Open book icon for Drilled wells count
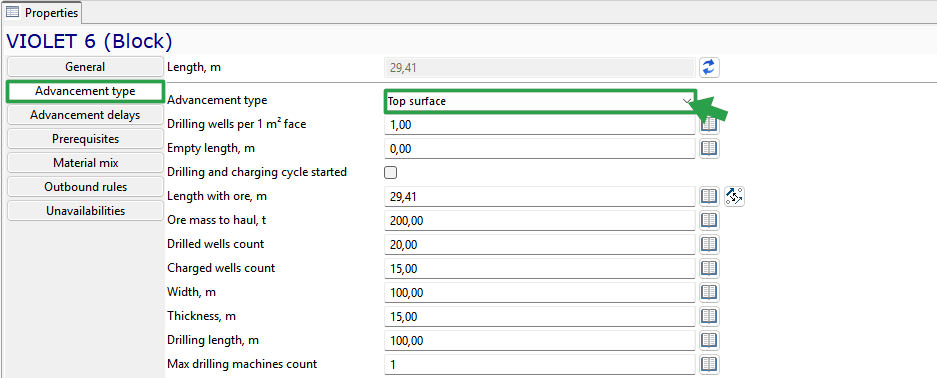This screenshot has width=937, height=378. click(x=709, y=244)
